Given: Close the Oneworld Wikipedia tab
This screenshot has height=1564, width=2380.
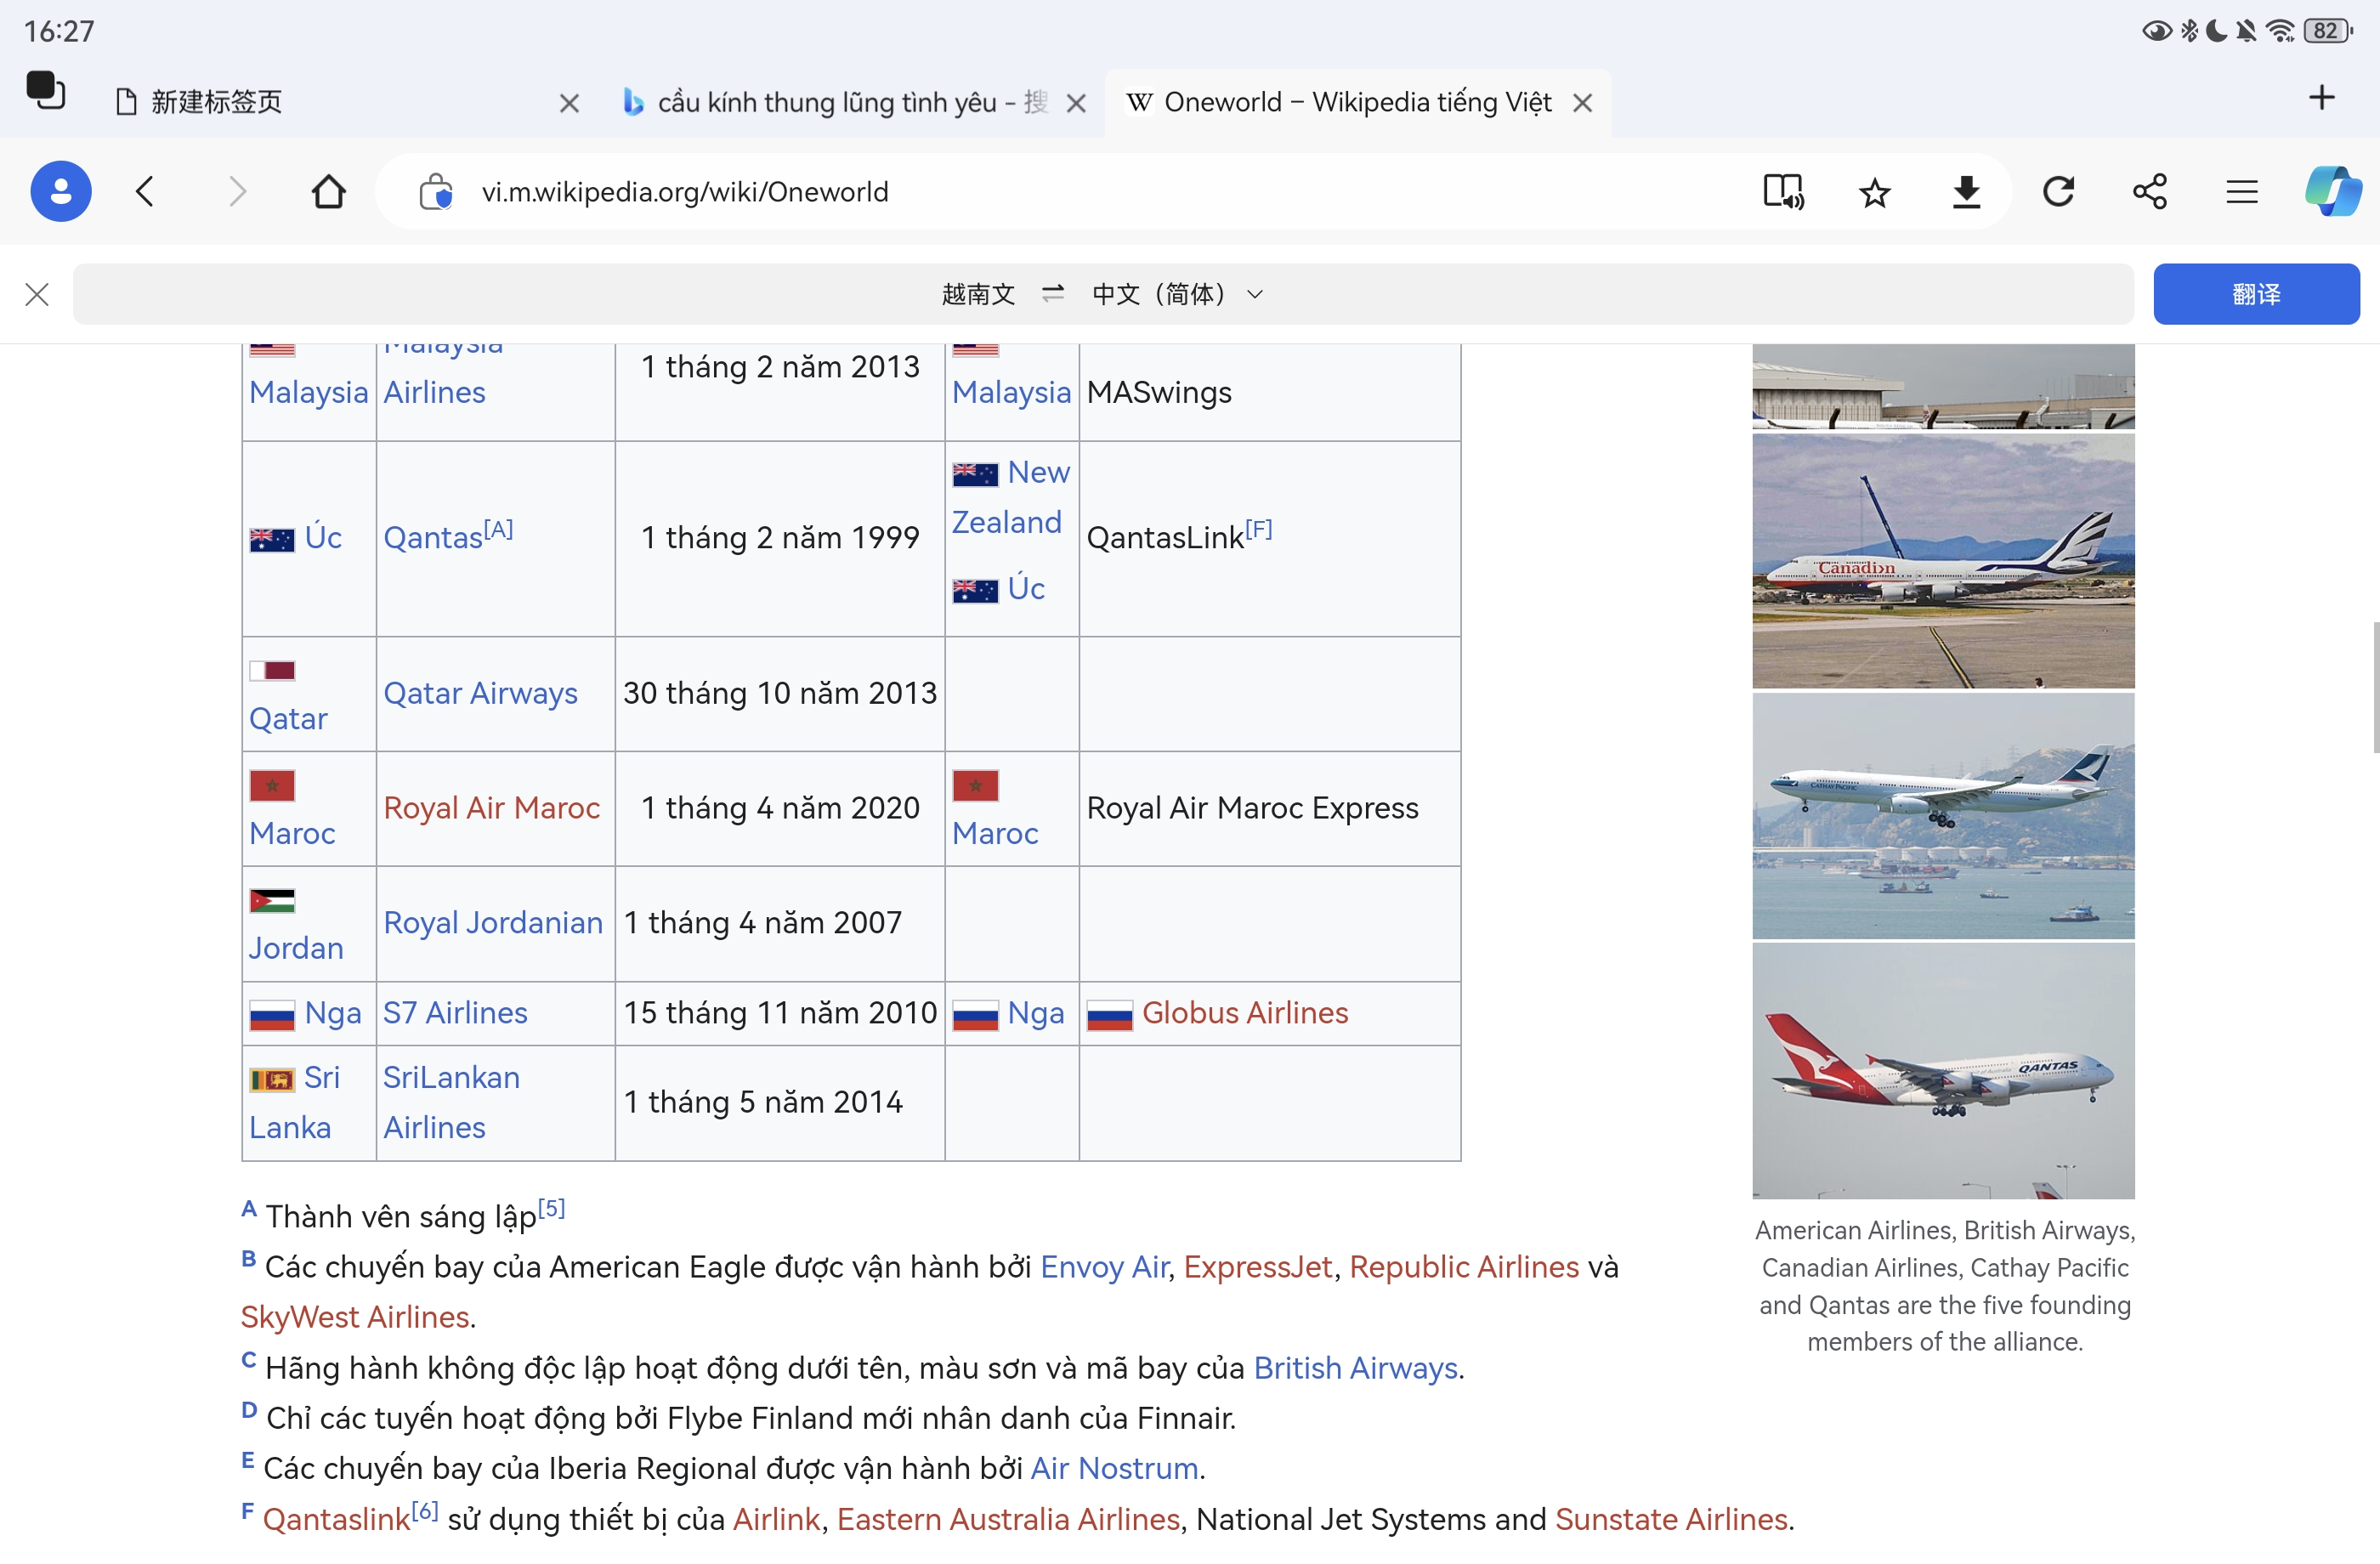Looking at the screenshot, I should click(1582, 103).
